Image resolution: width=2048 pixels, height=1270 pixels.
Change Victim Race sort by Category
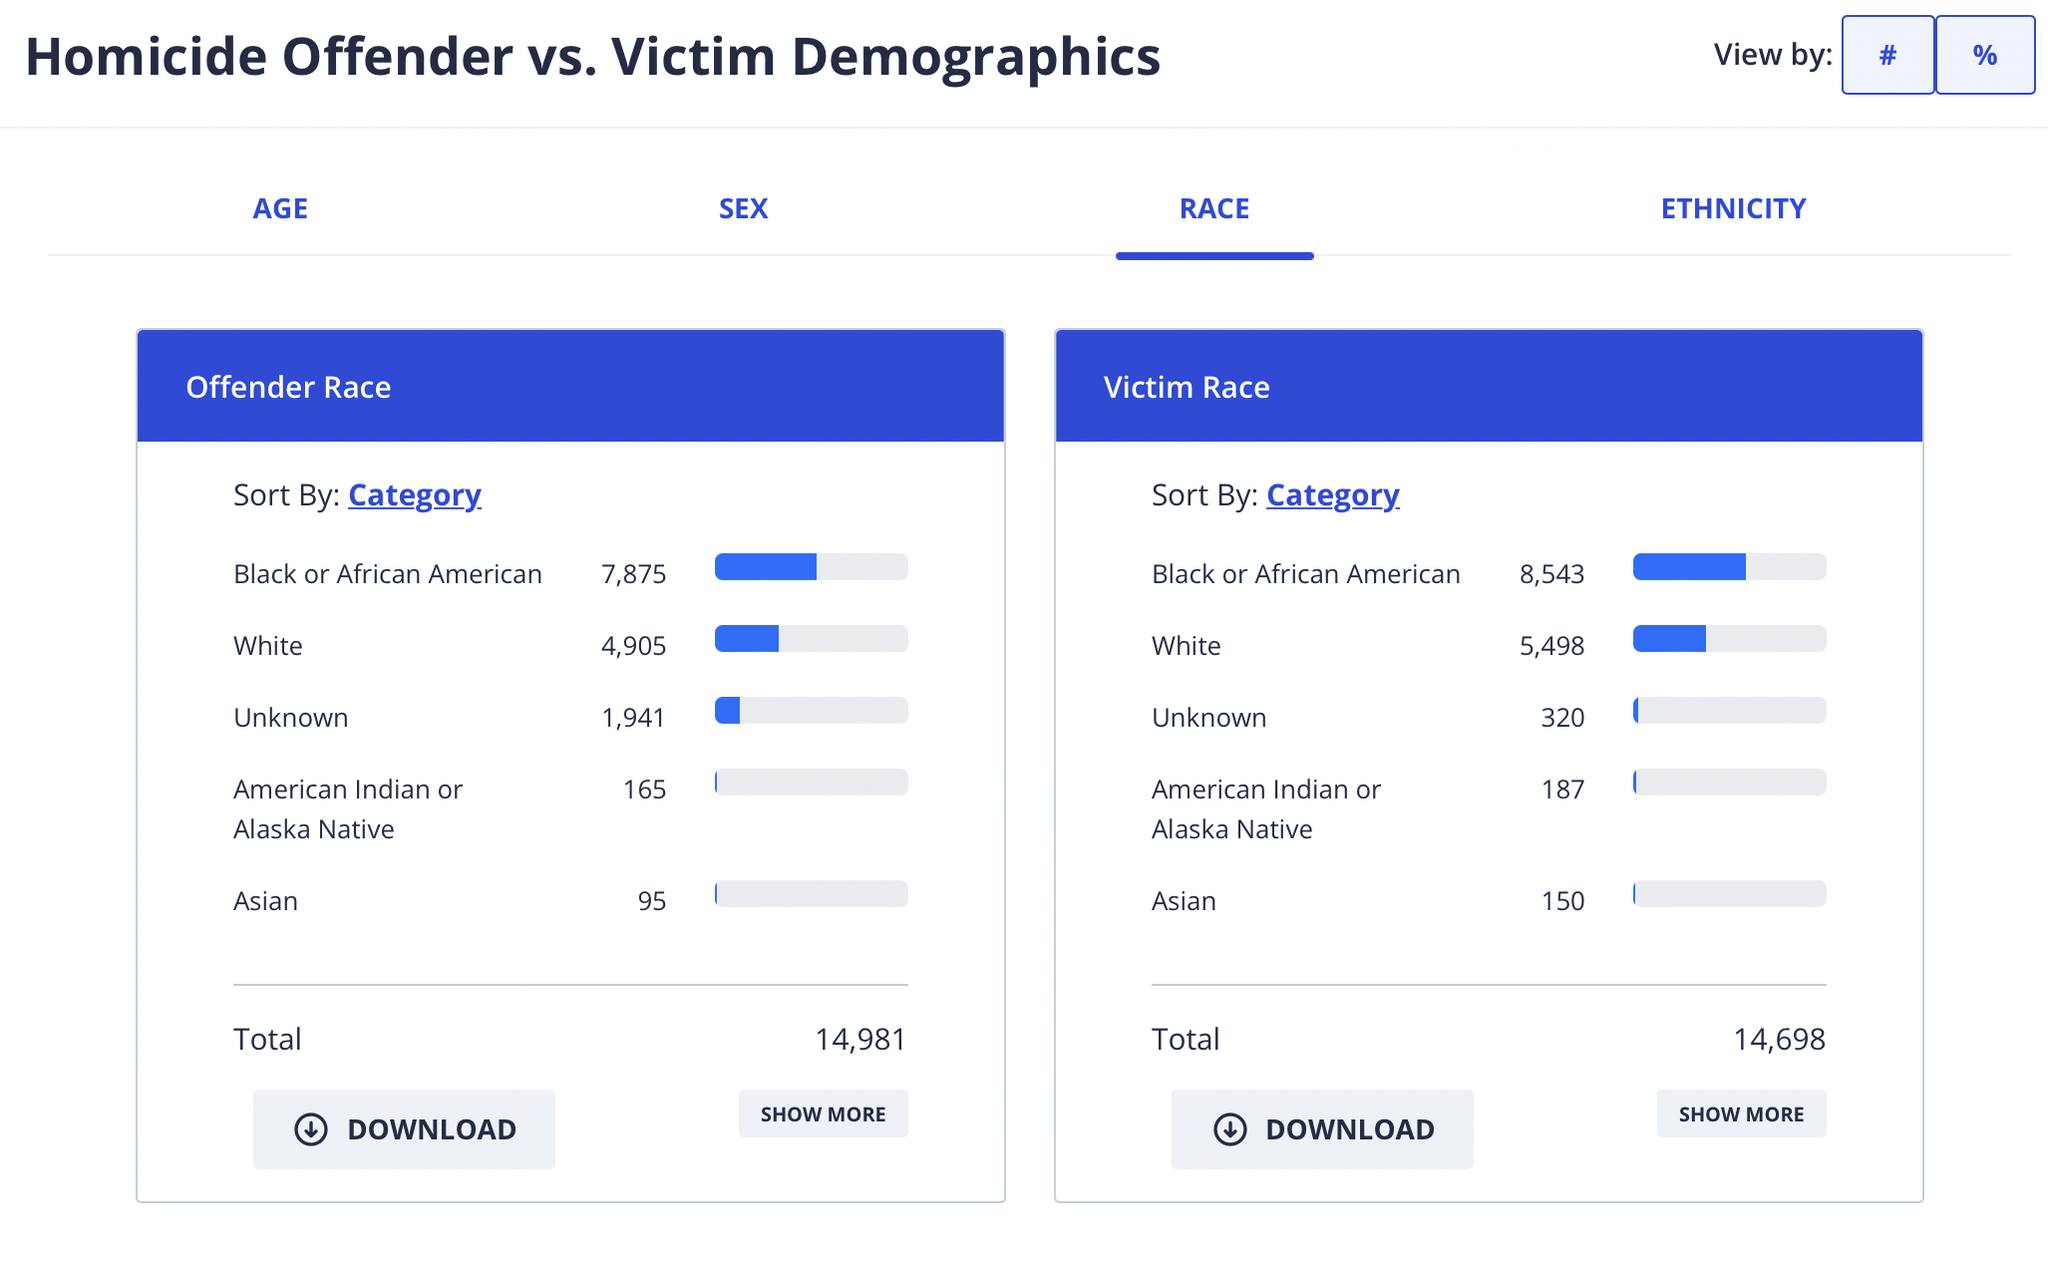[1332, 495]
